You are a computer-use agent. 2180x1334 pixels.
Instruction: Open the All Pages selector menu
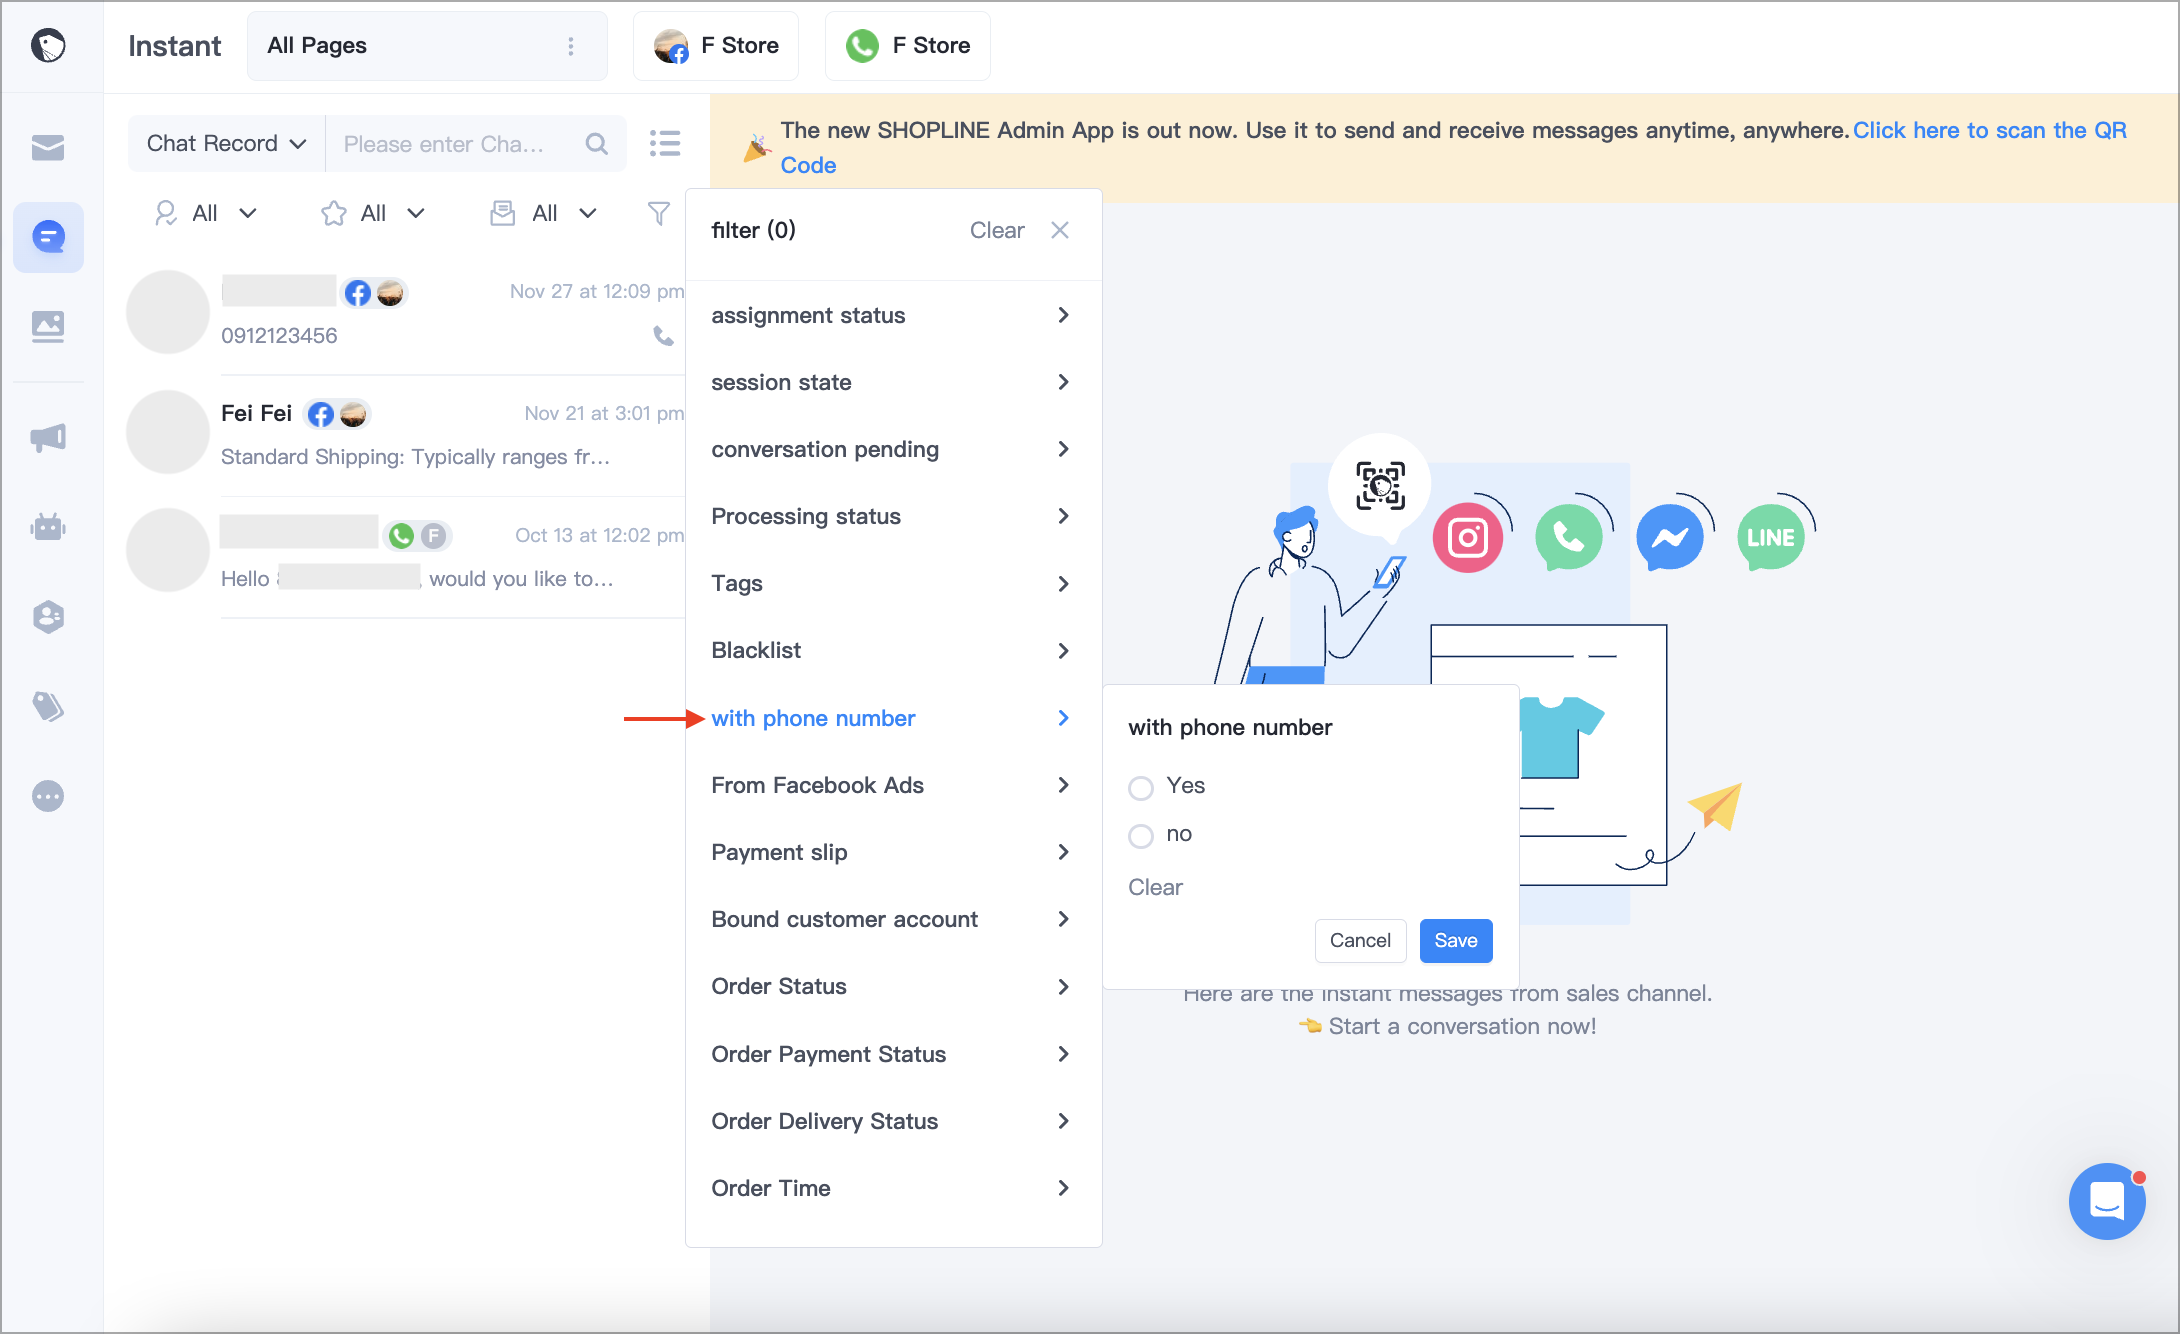(427, 46)
